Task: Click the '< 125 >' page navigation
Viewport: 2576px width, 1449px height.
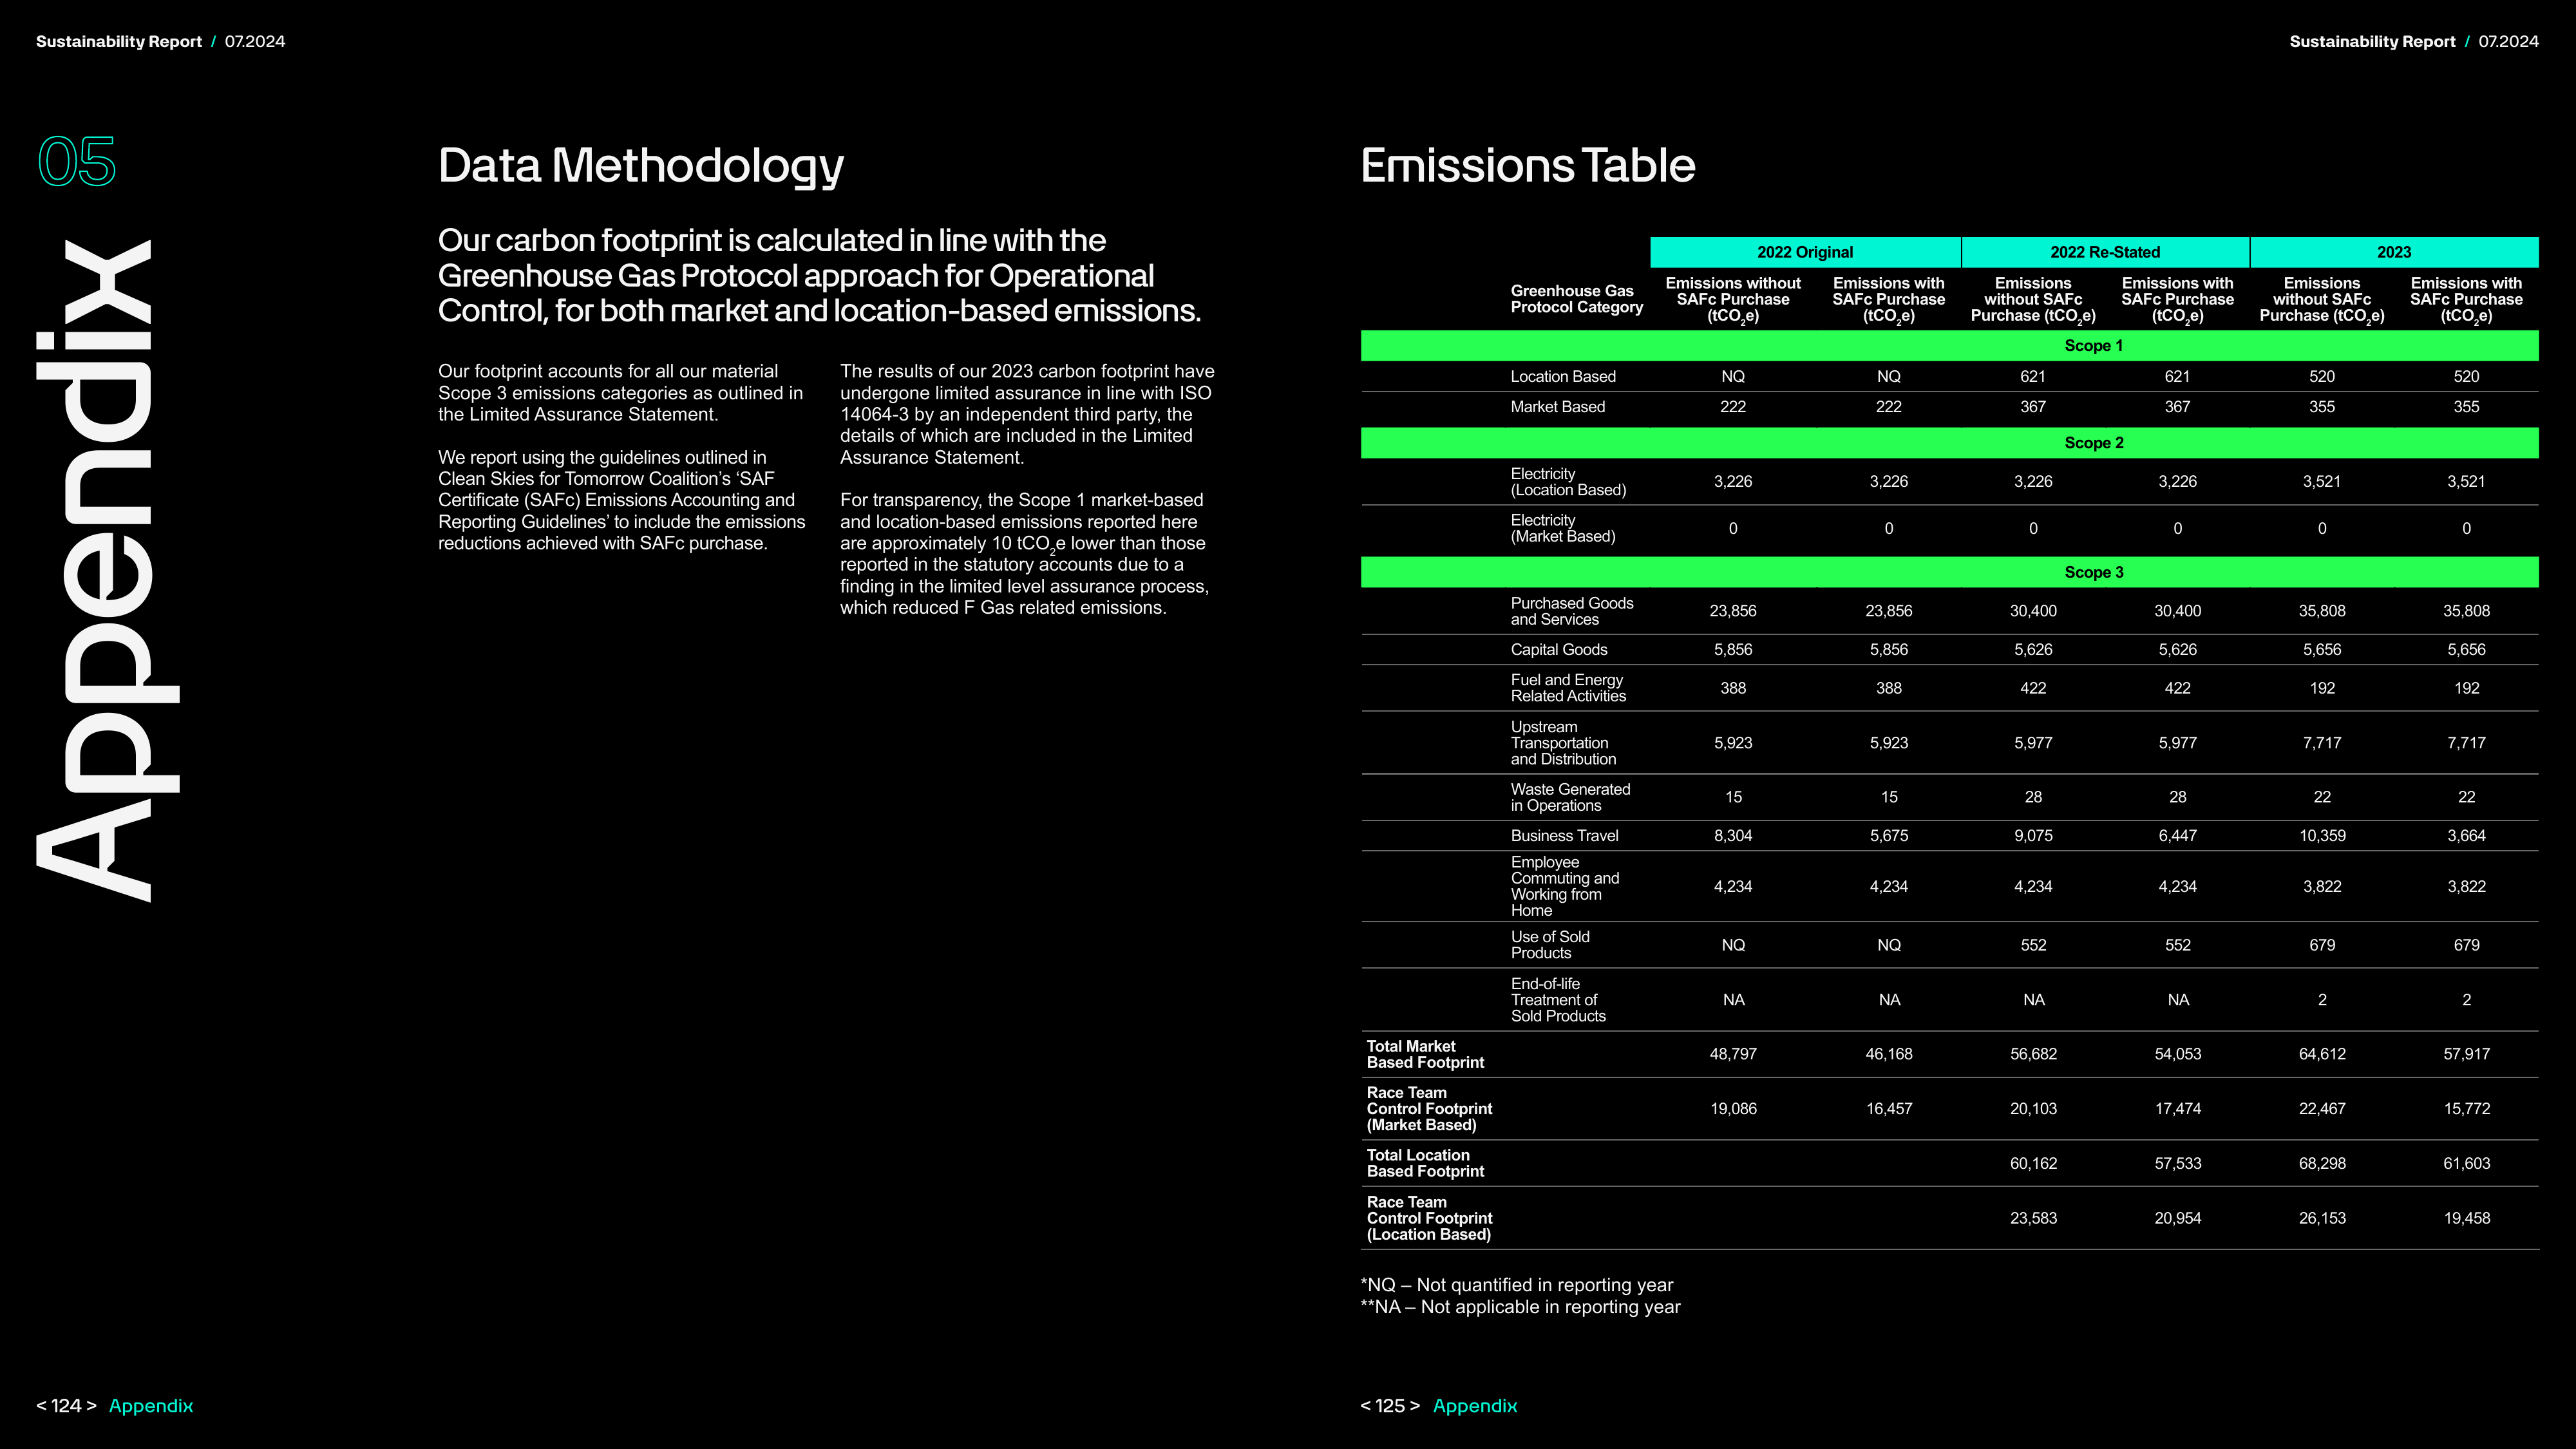Action: click(1390, 1405)
